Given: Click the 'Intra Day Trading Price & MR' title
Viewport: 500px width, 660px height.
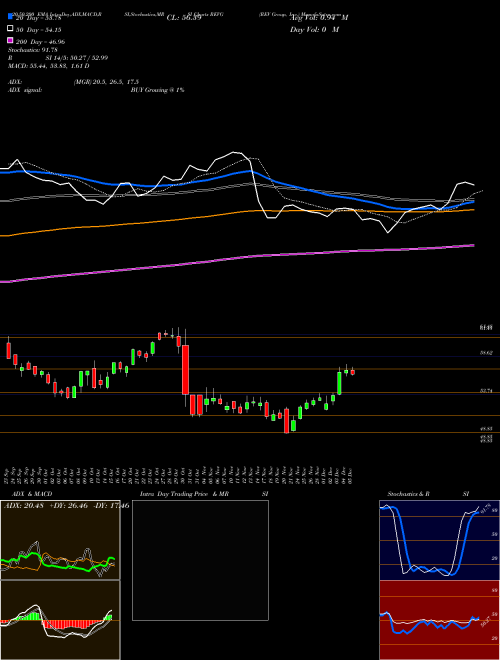Looking at the screenshot, I should tap(184, 494).
